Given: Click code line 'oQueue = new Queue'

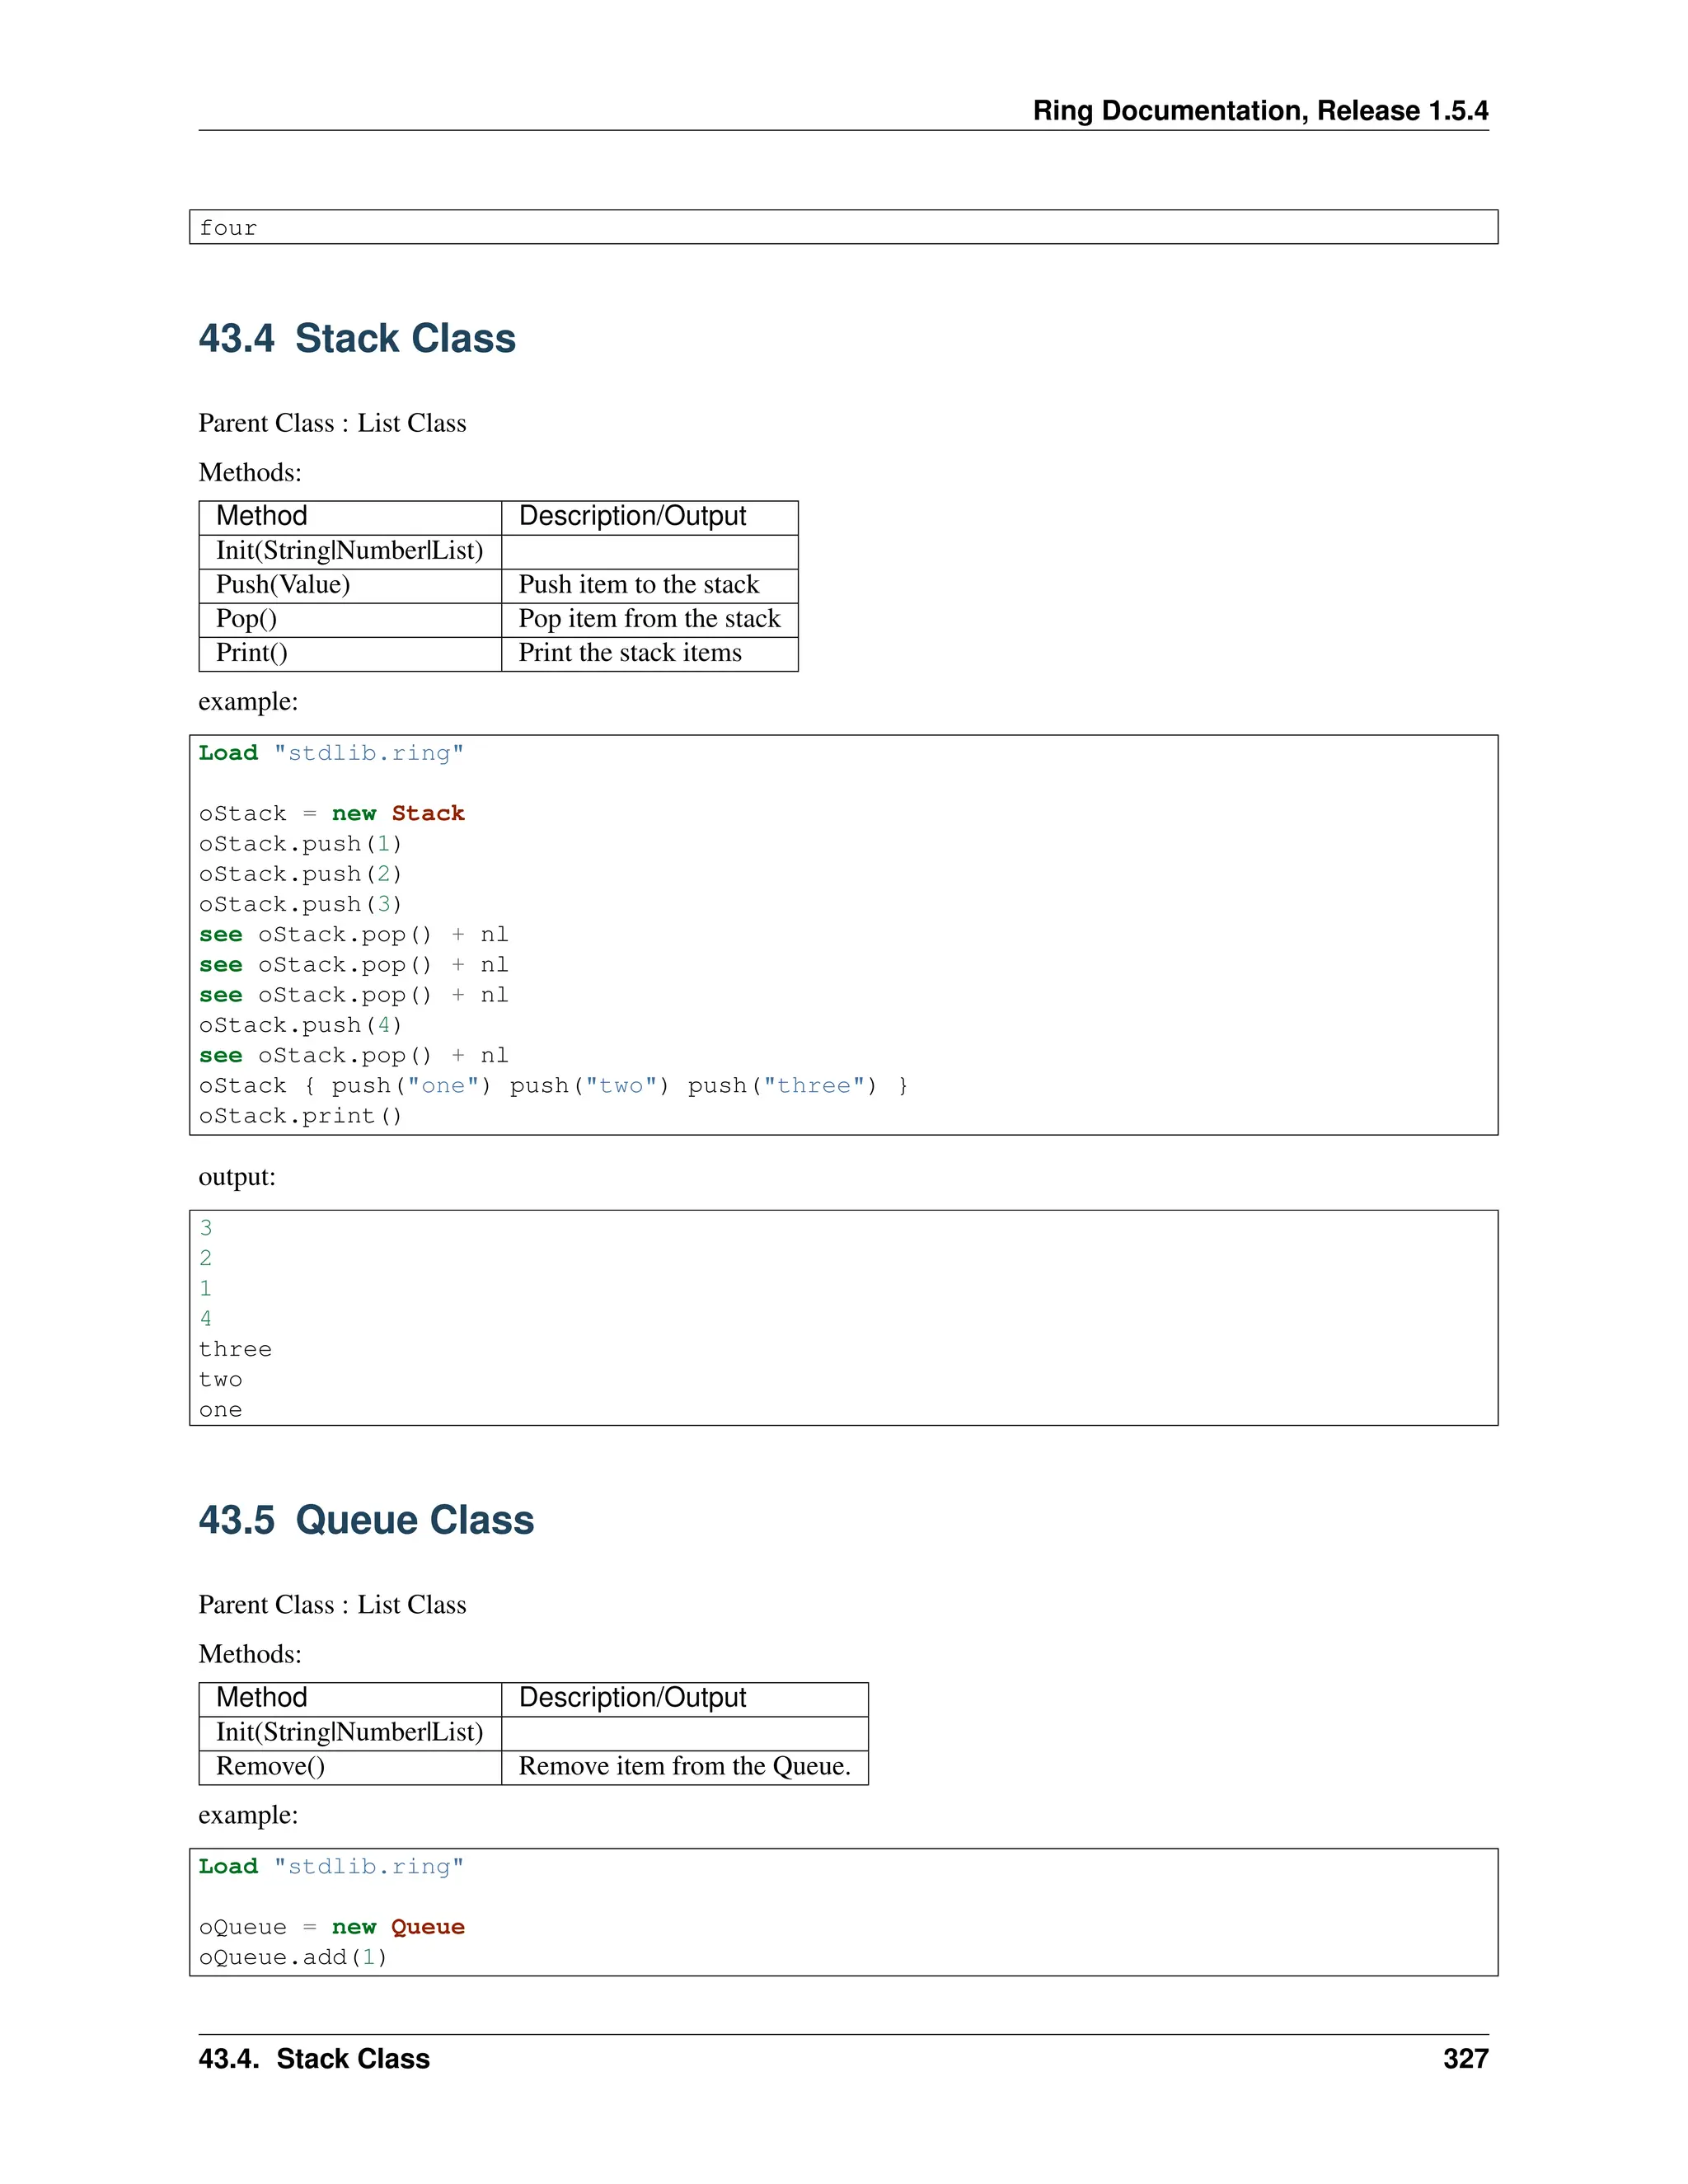Looking at the screenshot, I should tap(332, 1927).
